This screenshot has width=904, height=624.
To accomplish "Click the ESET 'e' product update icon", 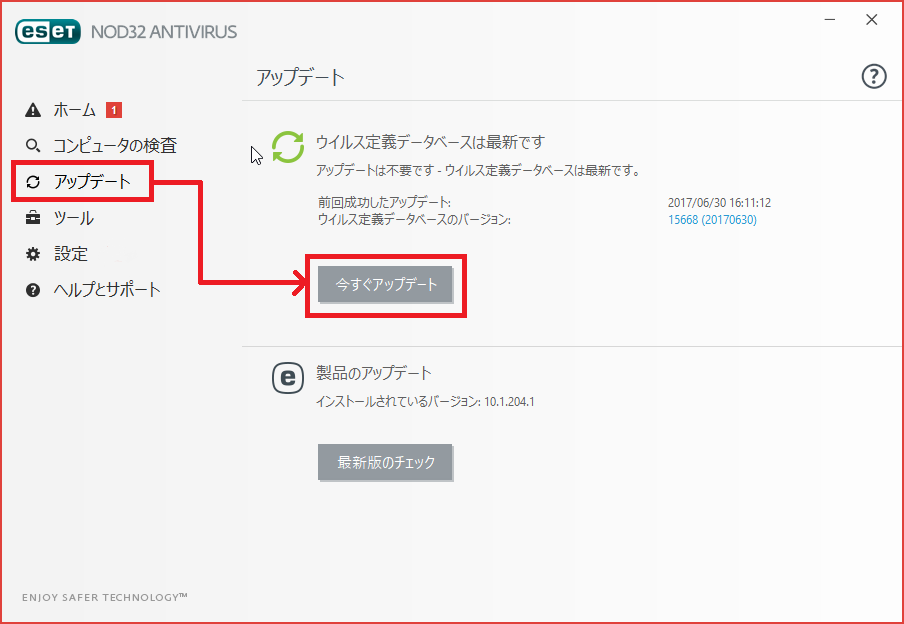I will 288,378.
